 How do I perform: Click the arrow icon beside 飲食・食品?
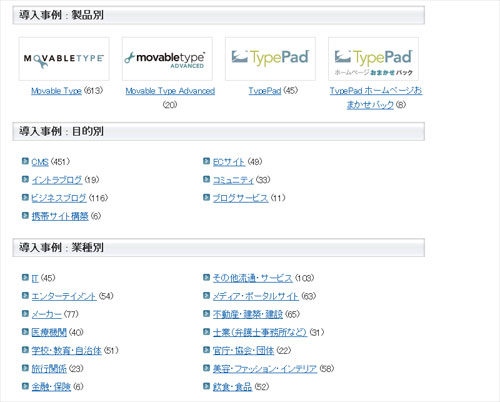206,386
